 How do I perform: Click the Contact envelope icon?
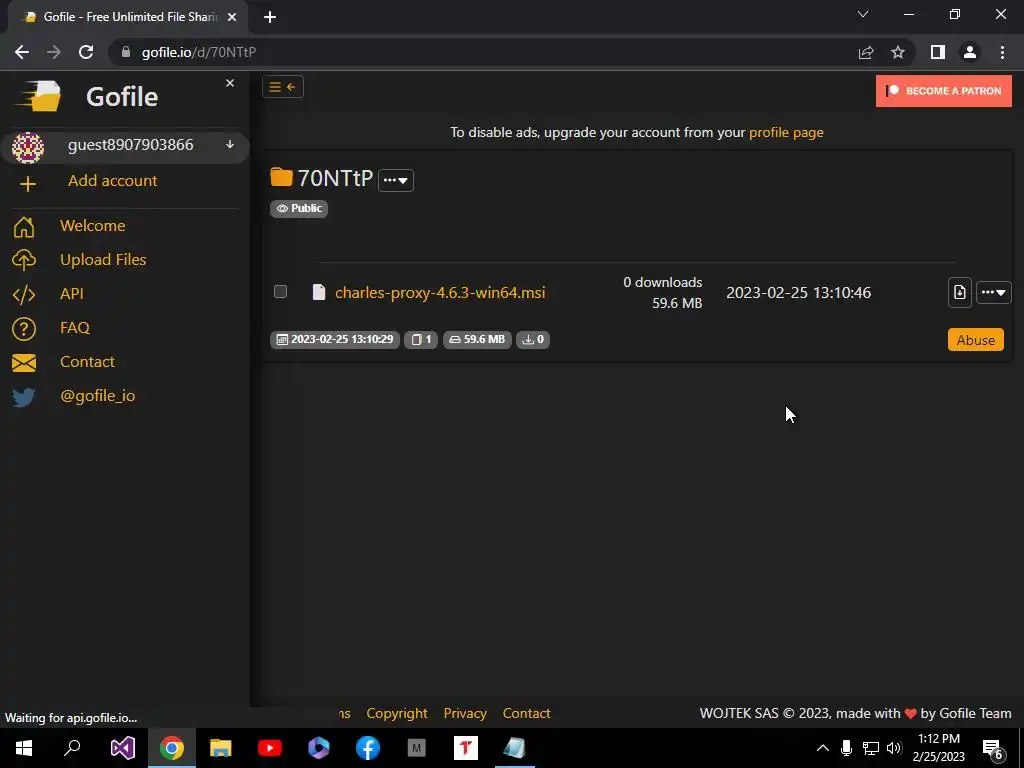[24, 362]
